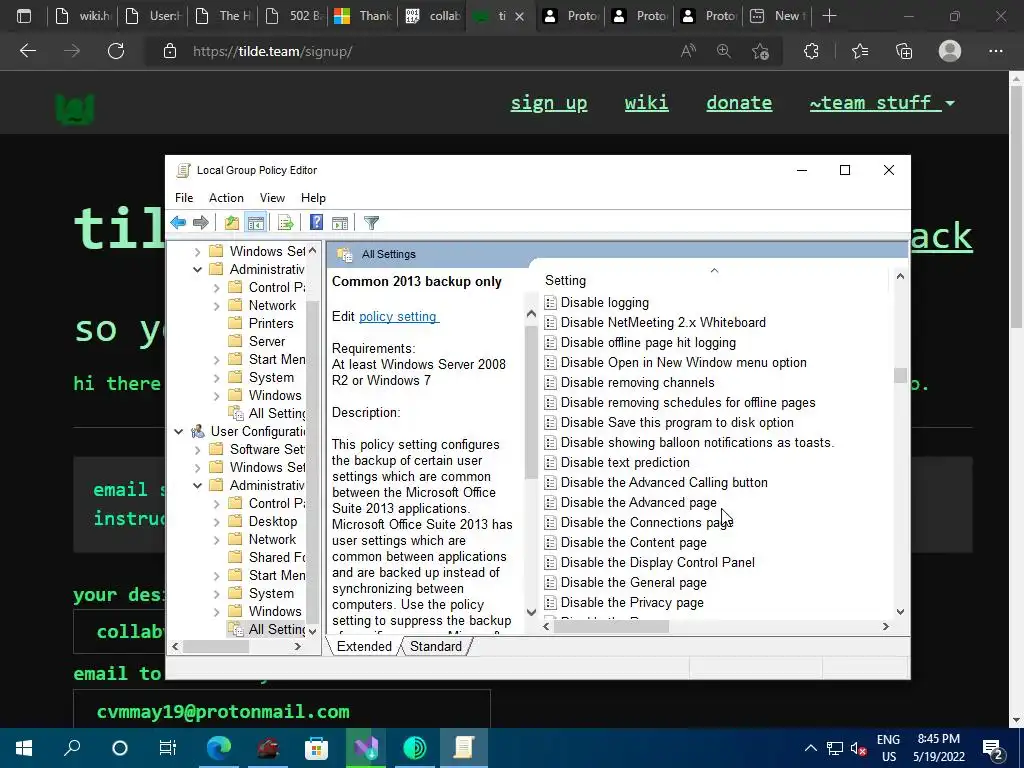Click the Read aloud icon in address bar

tap(688, 51)
